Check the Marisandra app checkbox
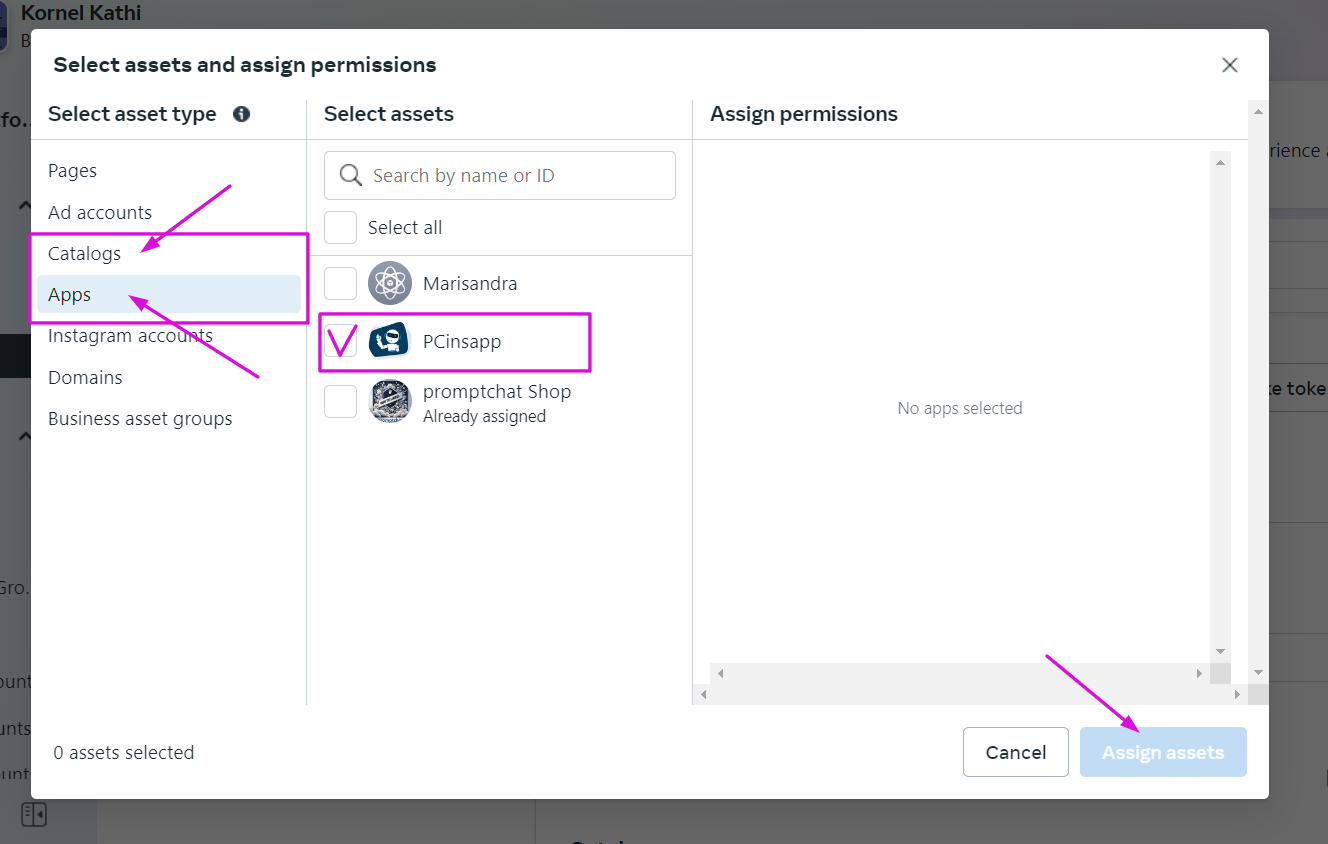This screenshot has height=844, width=1328. coord(340,283)
